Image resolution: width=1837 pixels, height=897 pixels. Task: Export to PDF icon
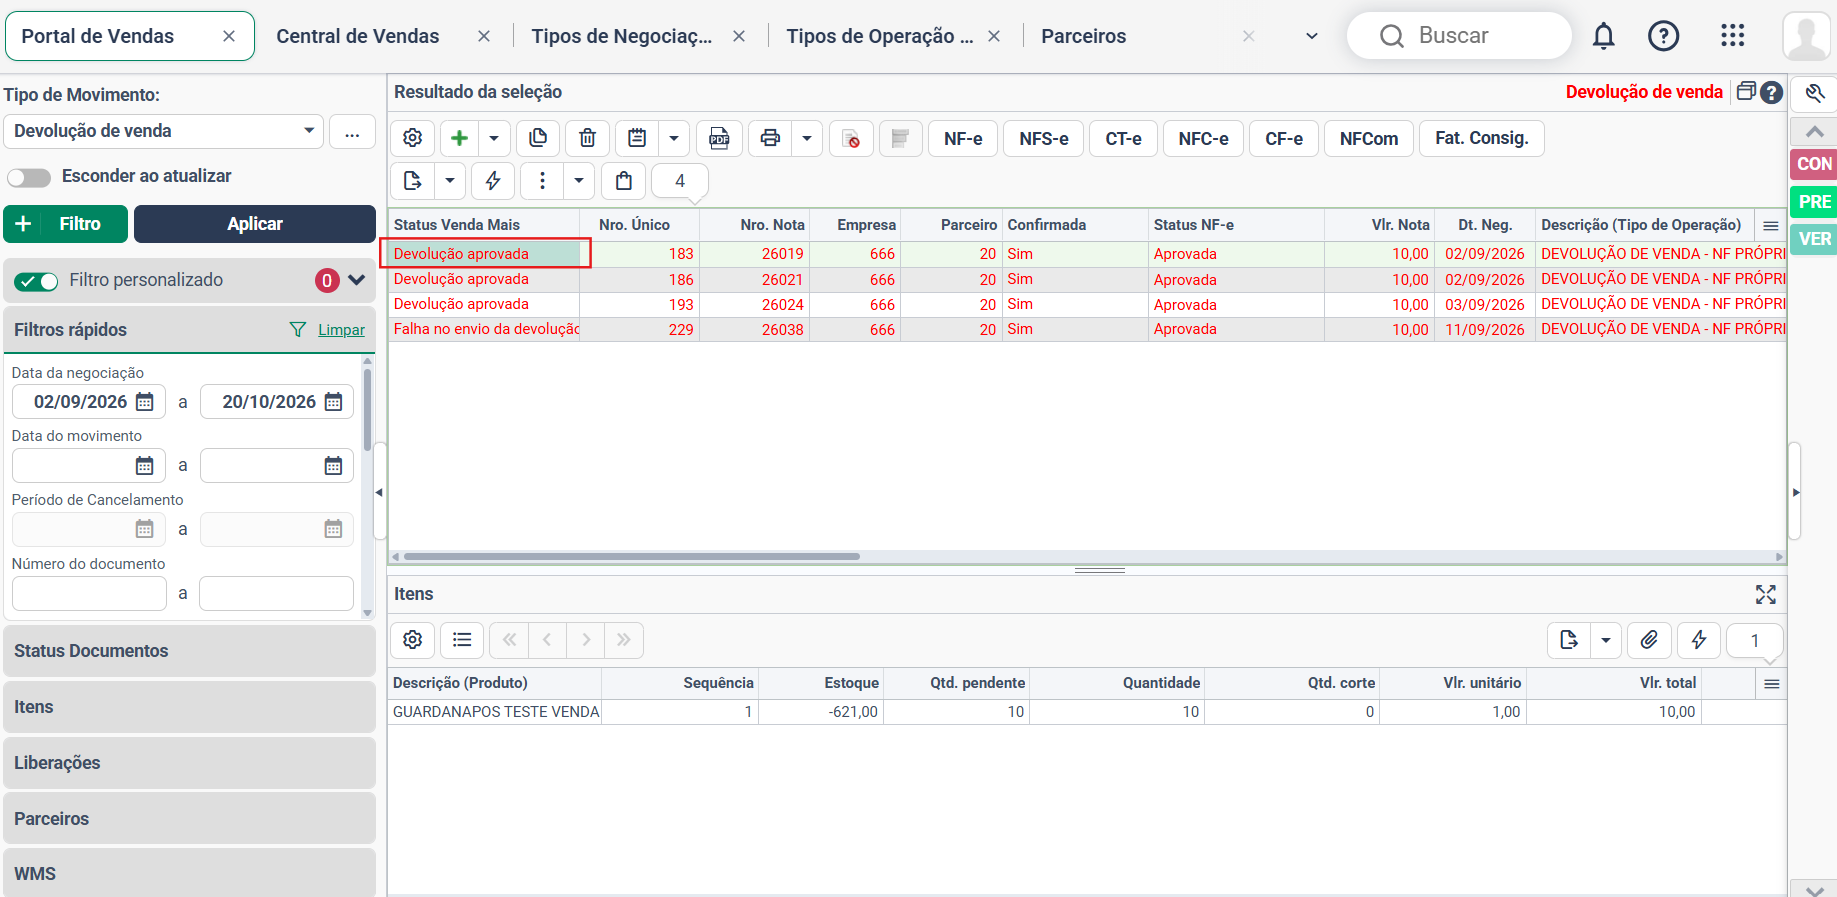click(719, 138)
